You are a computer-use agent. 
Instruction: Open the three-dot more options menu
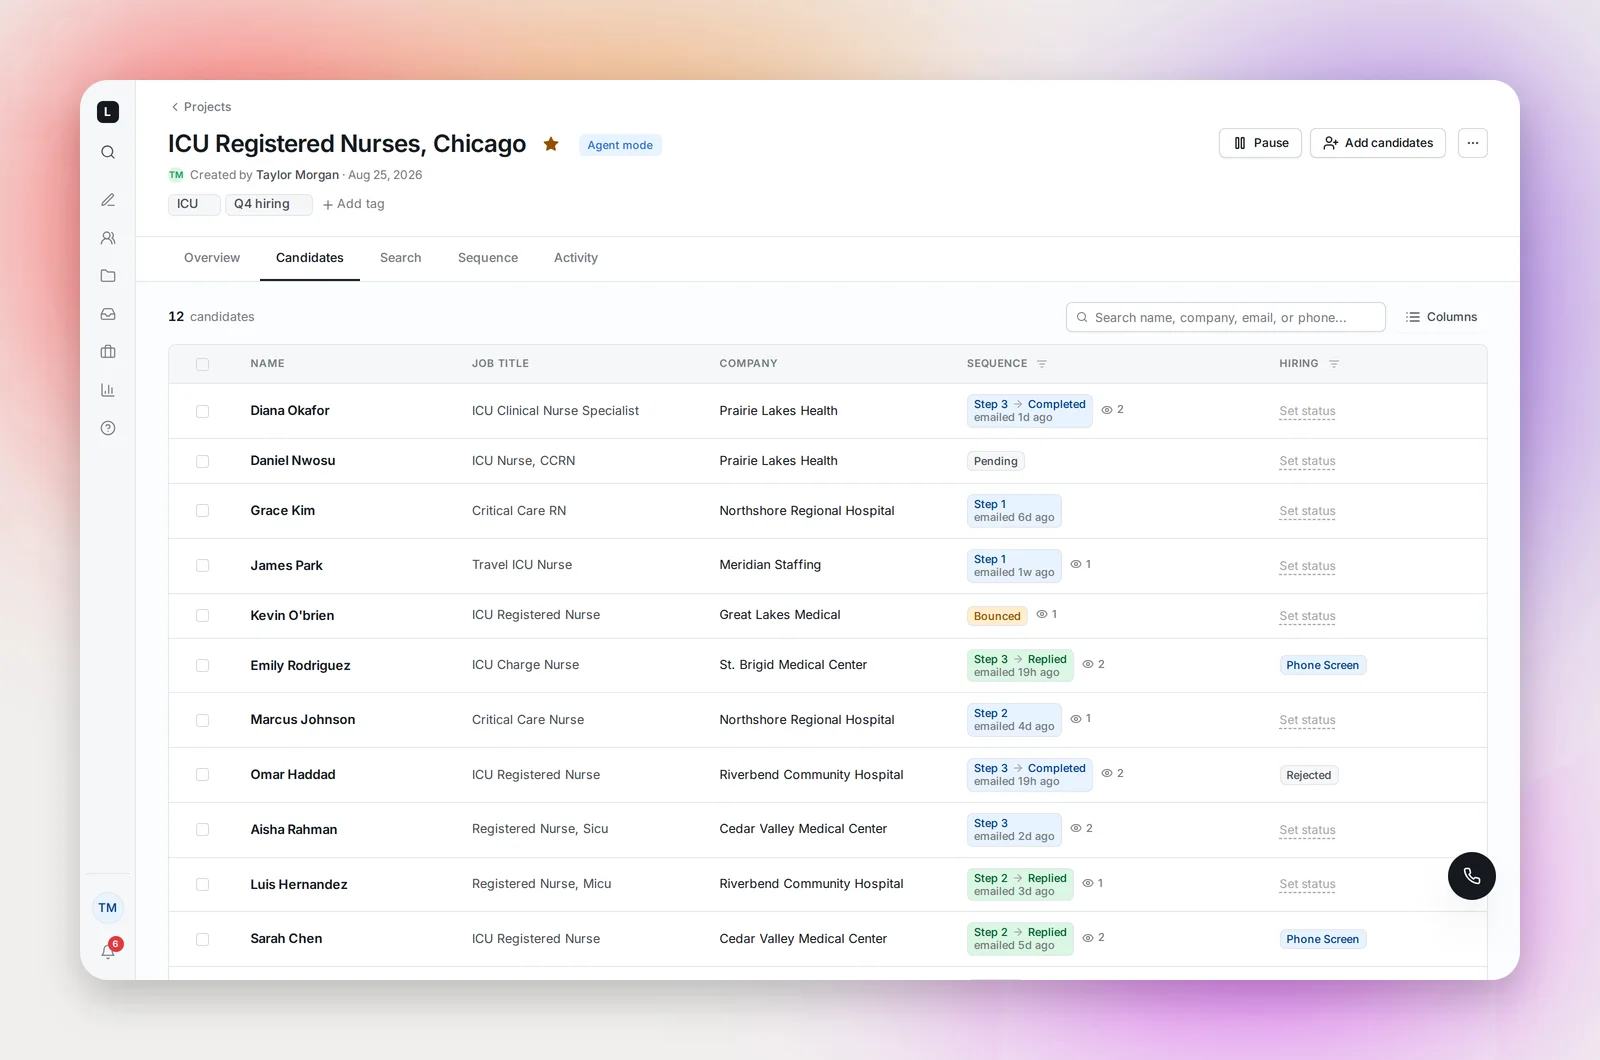[1473, 143]
